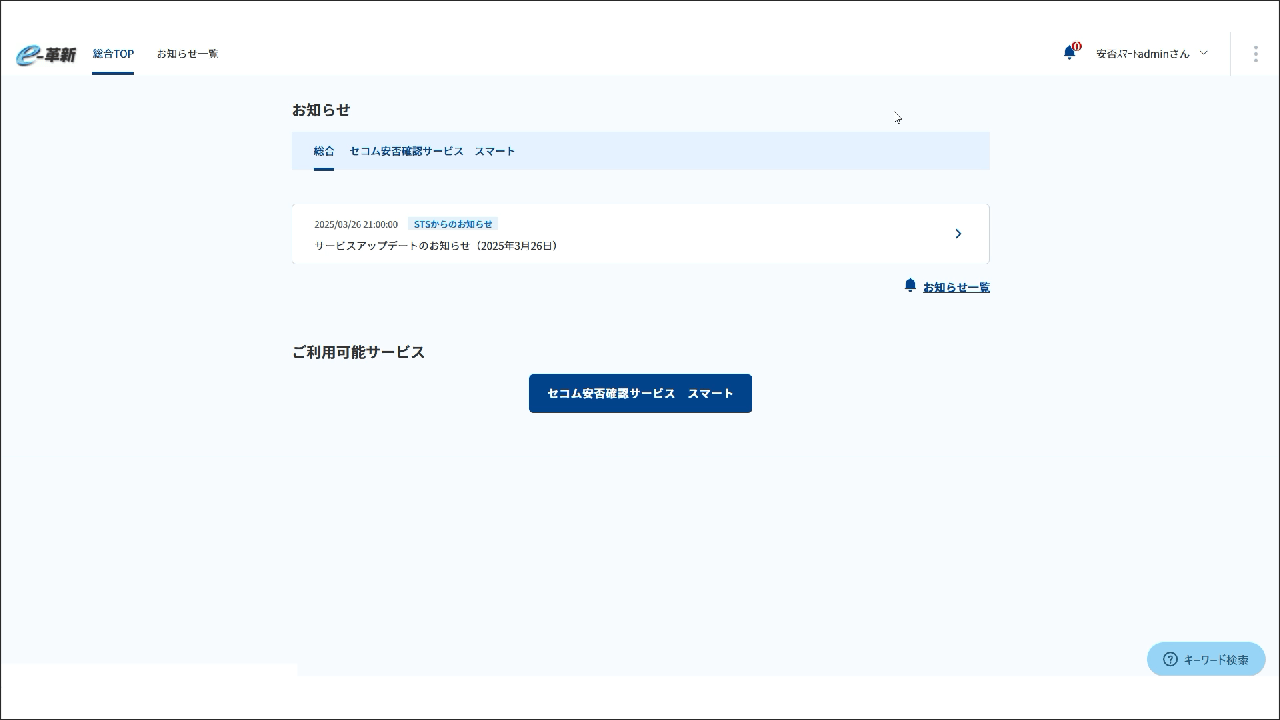
Task: Click the 2025/03/26 21:00:00 timestamp
Action: click(356, 225)
